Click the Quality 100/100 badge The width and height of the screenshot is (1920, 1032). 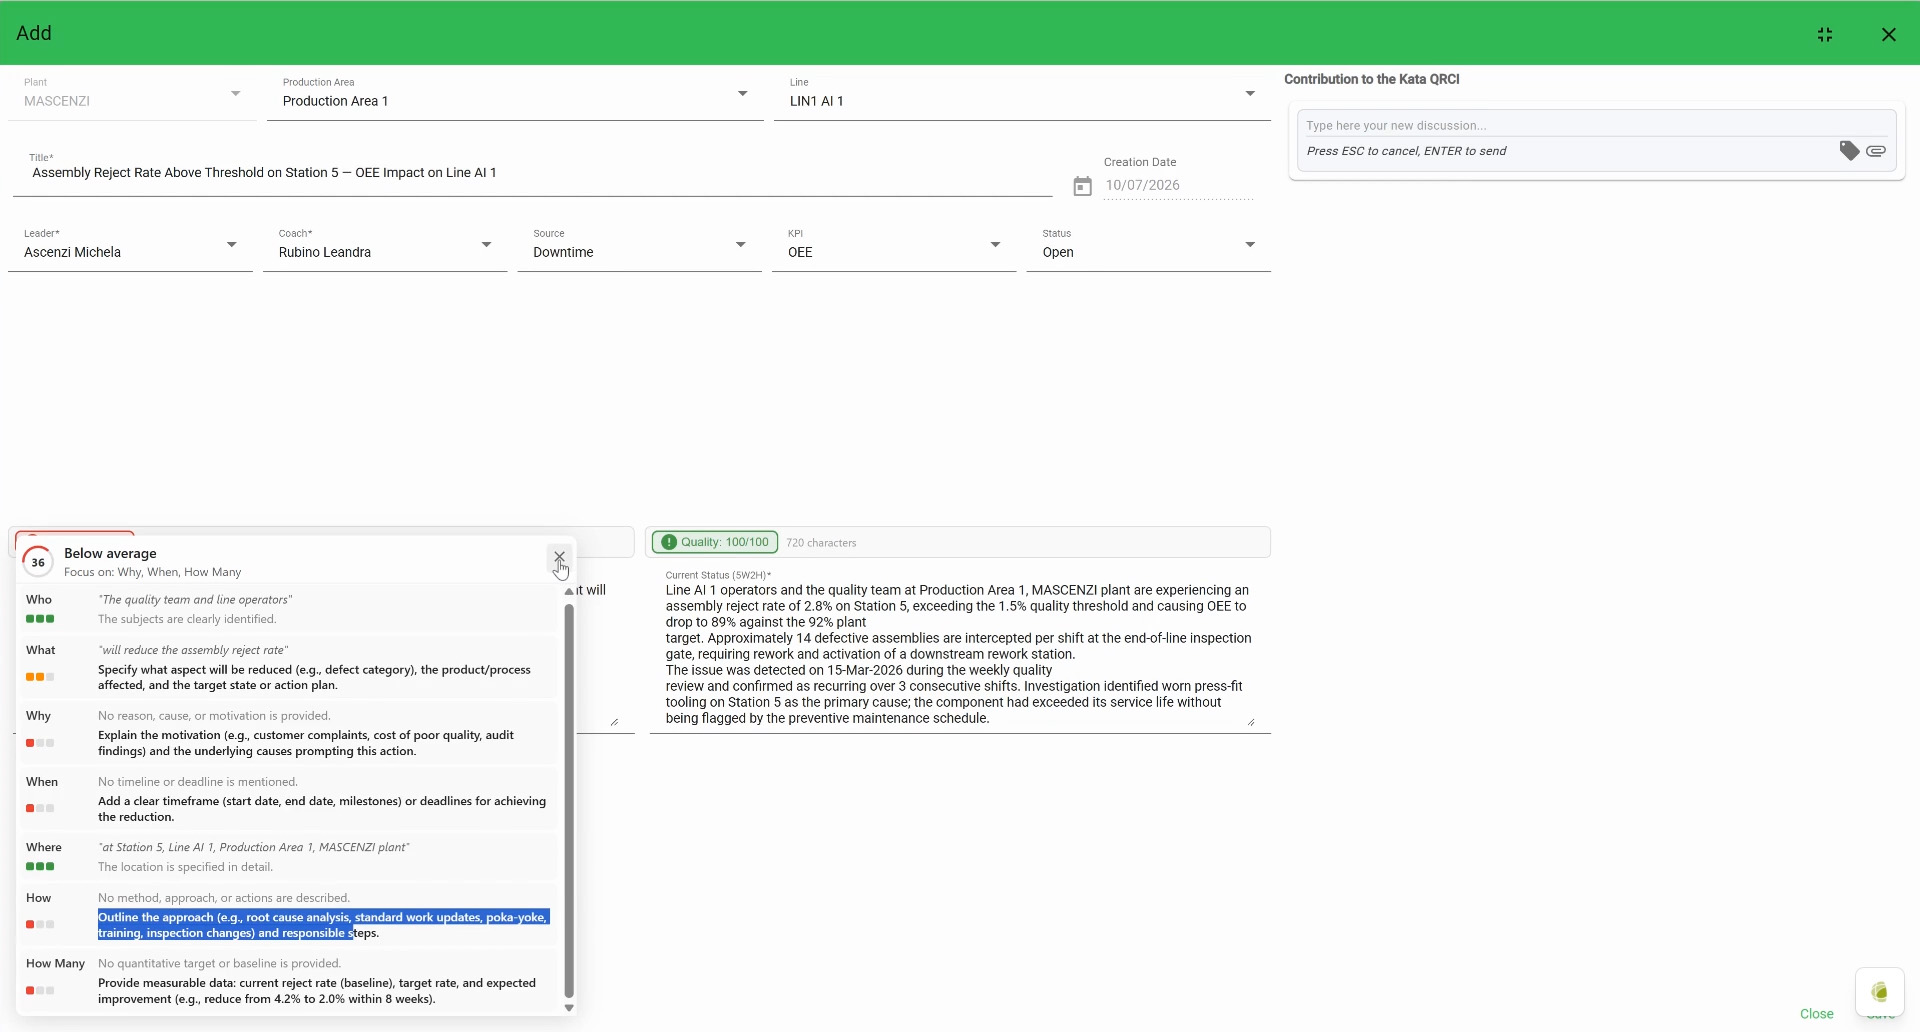(716, 542)
